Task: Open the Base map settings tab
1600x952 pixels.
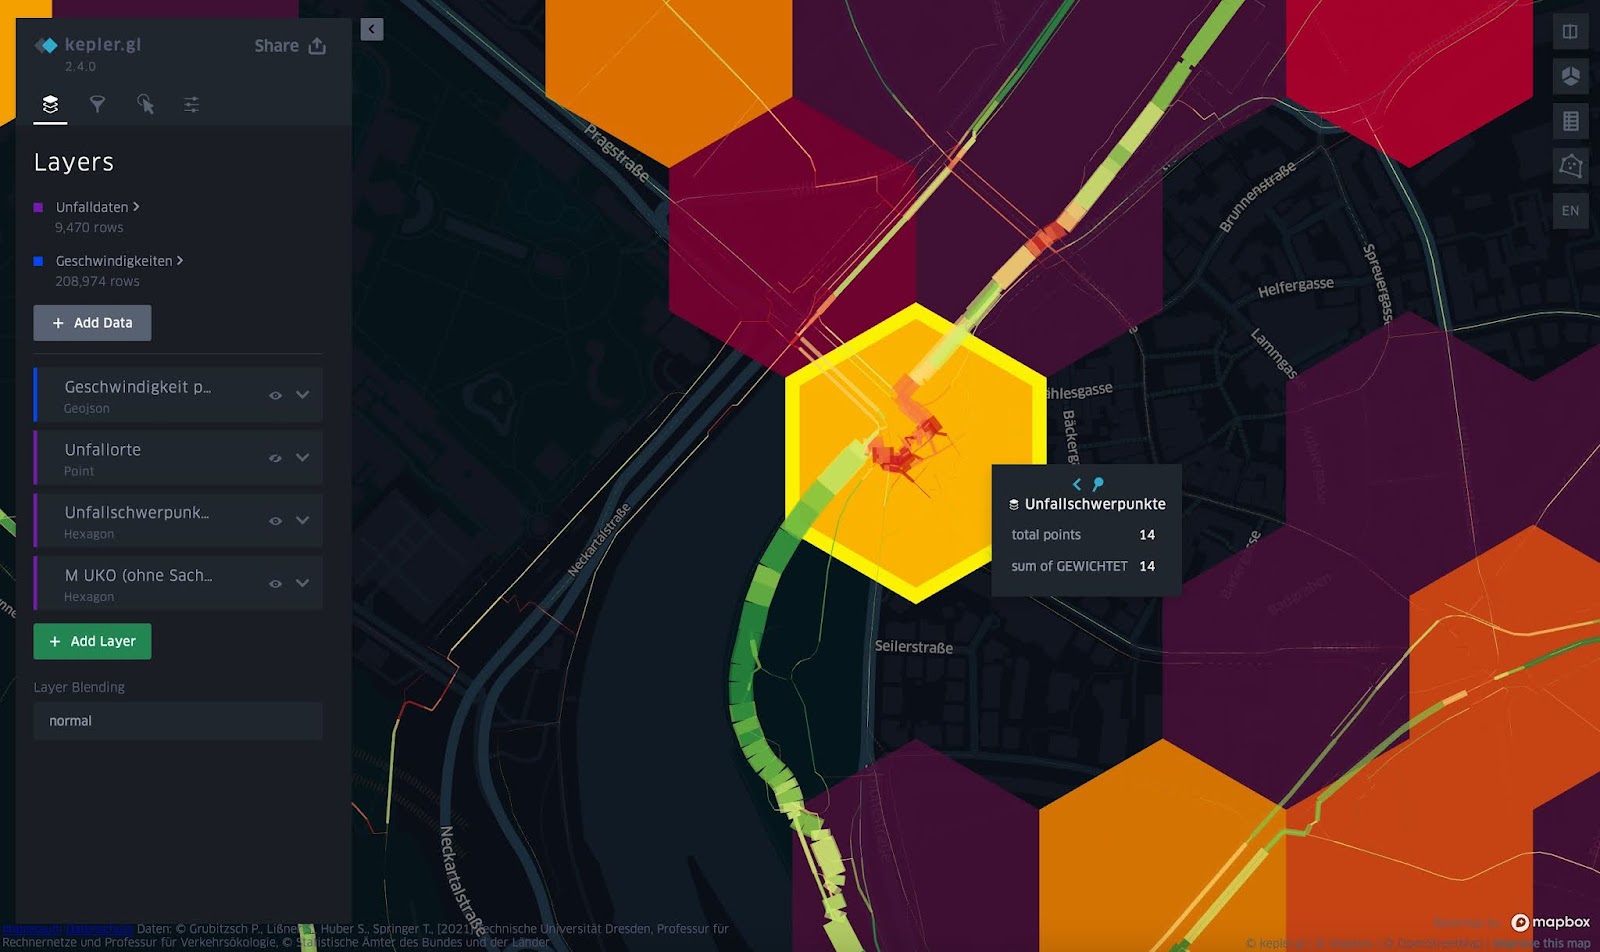Action: [x=191, y=104]
